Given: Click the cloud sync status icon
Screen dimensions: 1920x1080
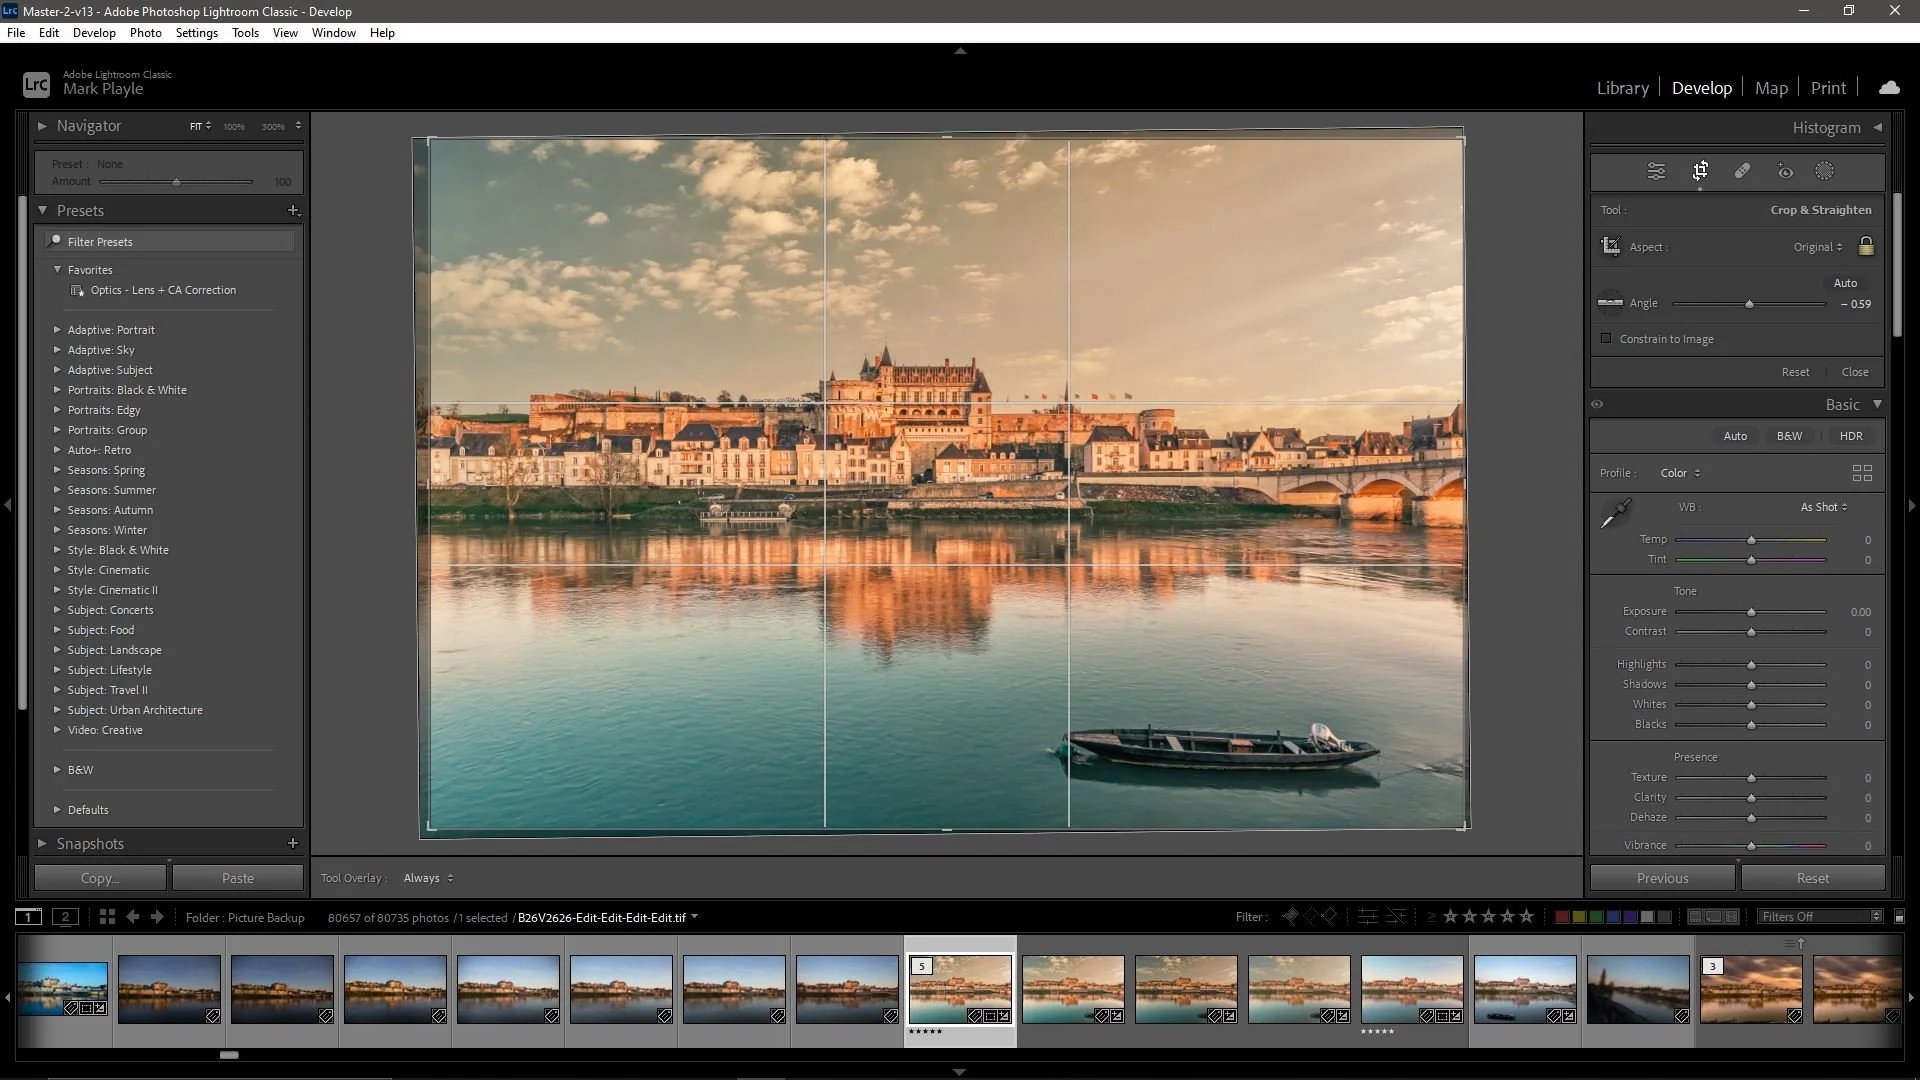Looking at the screenshot, I should point(1889,88).
